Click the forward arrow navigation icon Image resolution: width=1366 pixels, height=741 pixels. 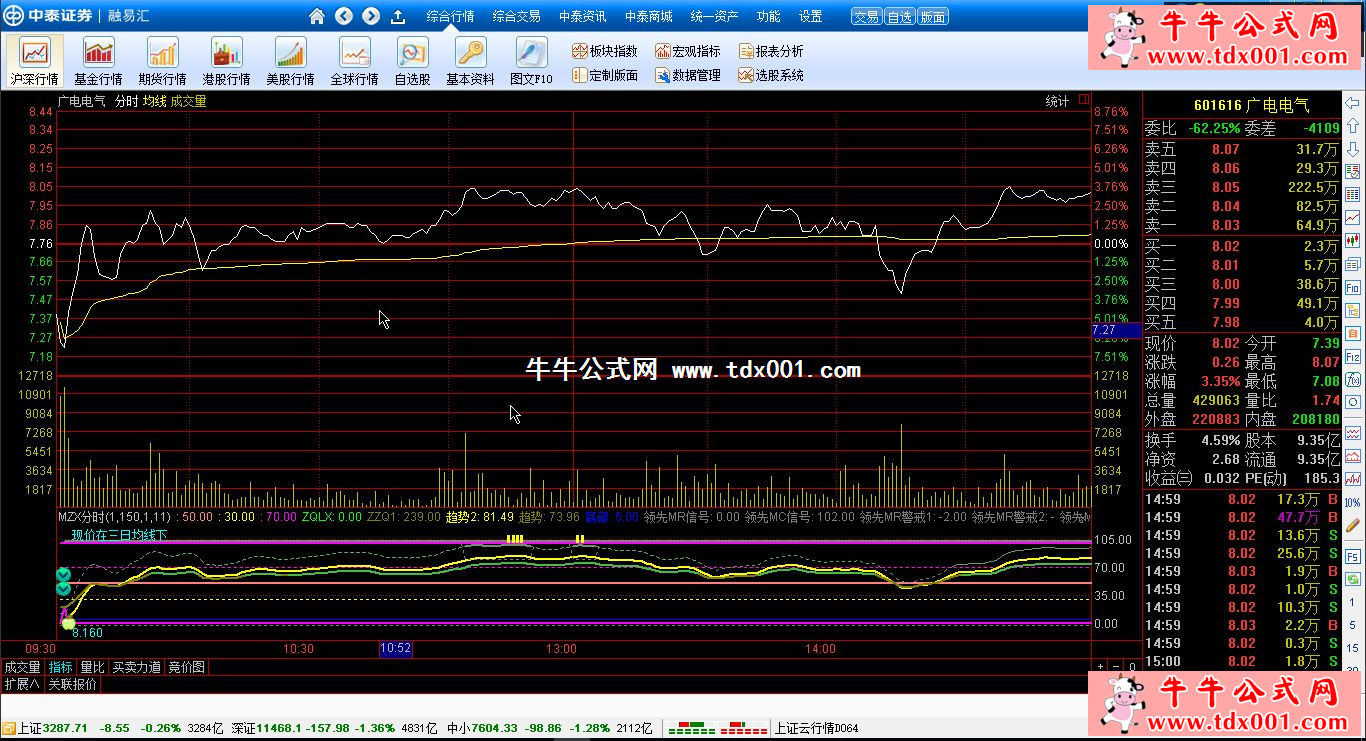coord(371,16)
